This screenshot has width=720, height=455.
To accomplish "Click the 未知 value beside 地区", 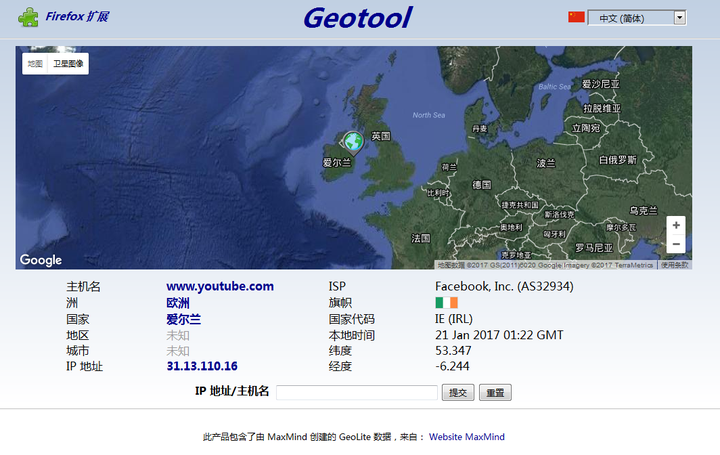I will [x=178, y=335].
